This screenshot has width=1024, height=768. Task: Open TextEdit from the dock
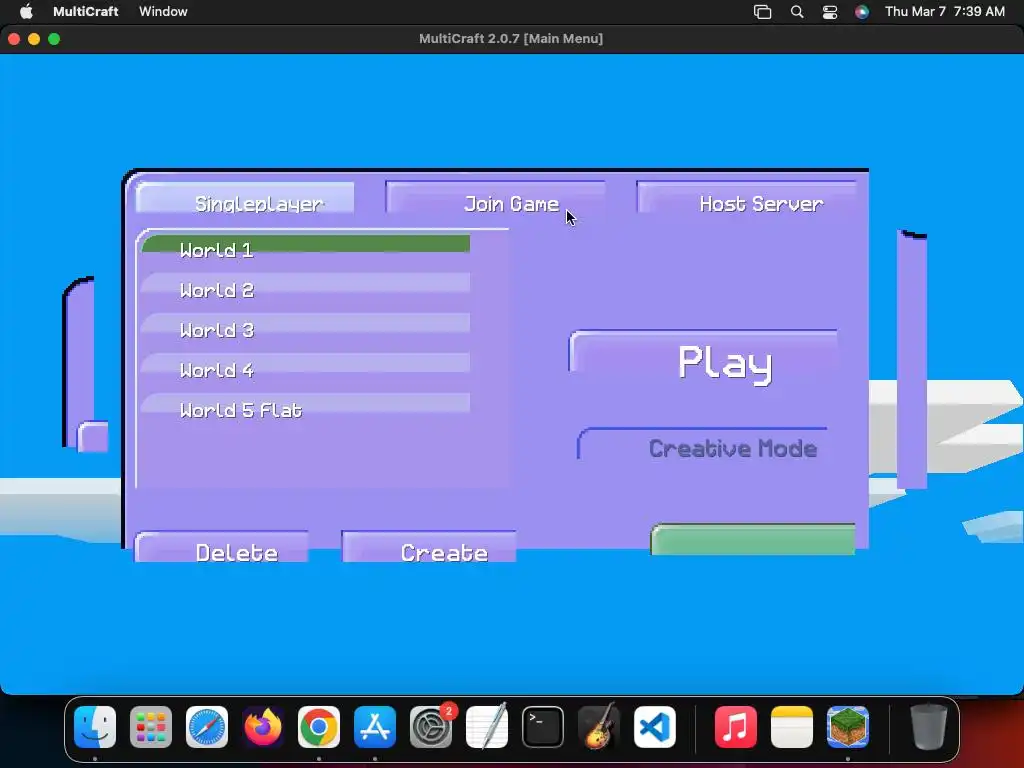click(487, 727)
